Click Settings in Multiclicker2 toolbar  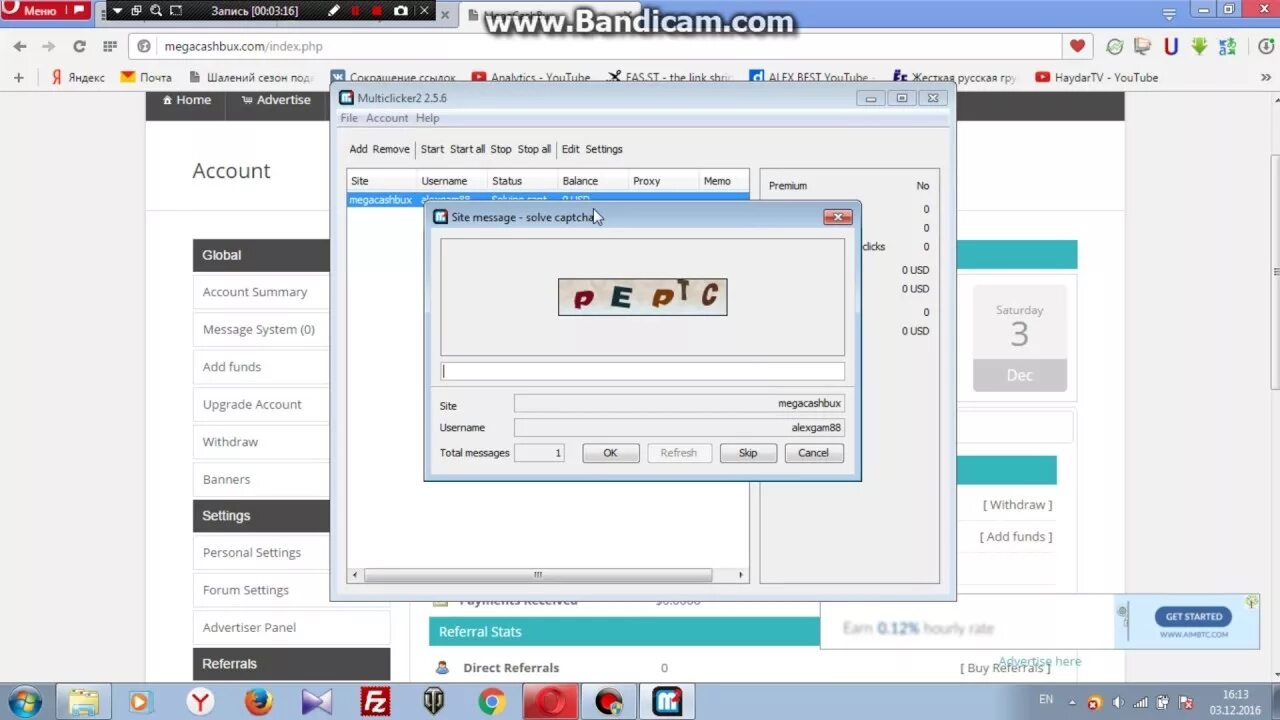[604, 149]
